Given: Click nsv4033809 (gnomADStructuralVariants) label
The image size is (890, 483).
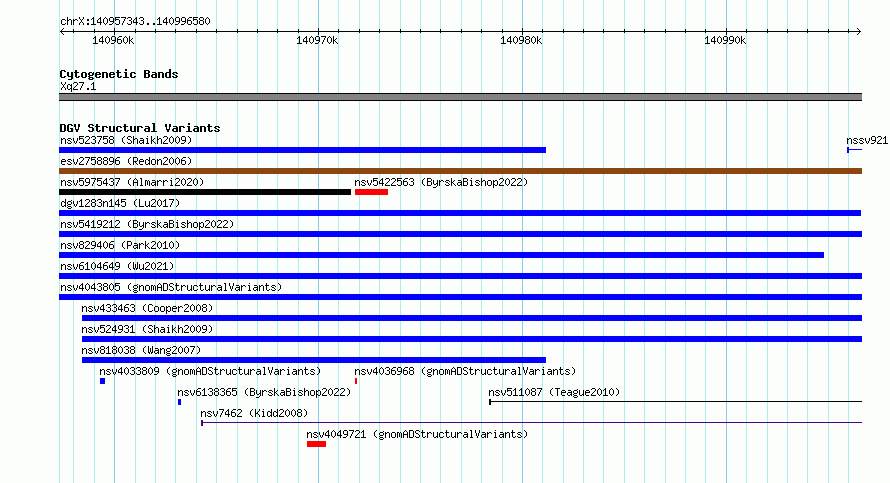Looking at the screenshot, I should point(210,371).
